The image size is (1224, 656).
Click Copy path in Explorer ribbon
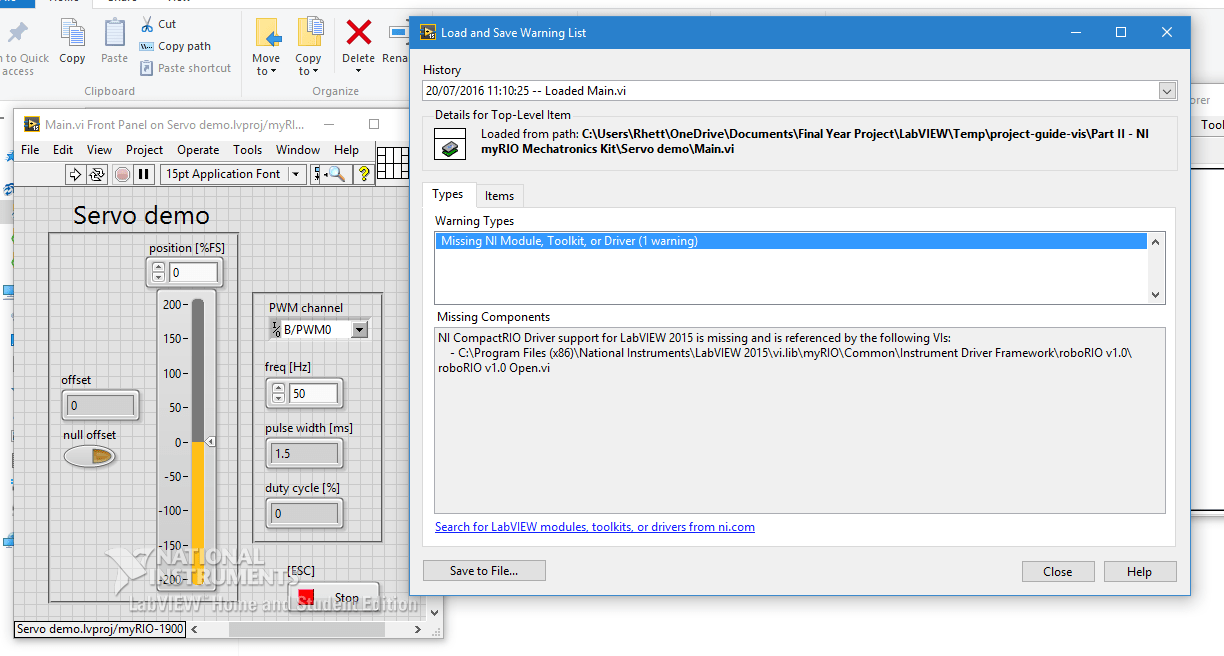(175, 46)
